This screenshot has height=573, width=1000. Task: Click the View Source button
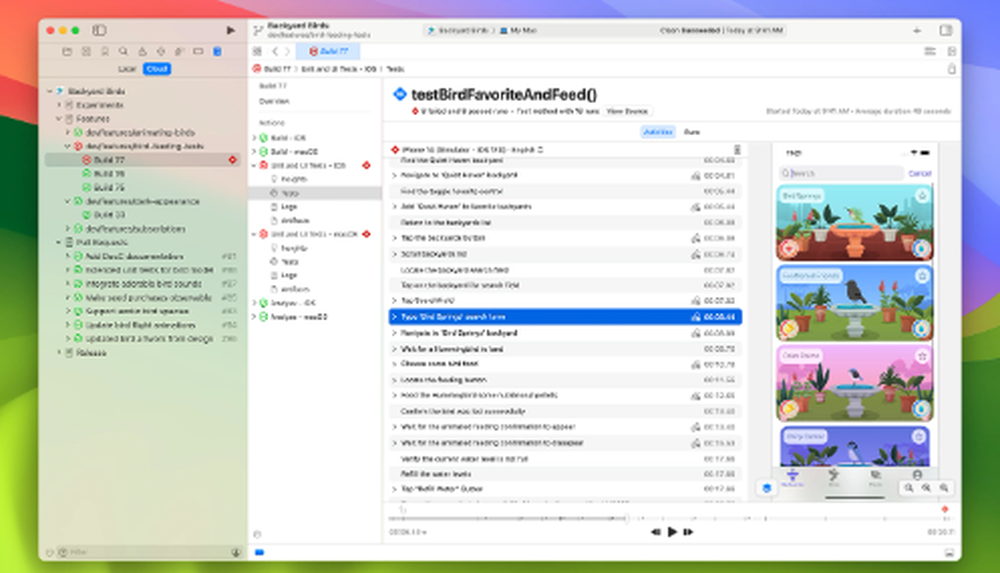[627, 111]
